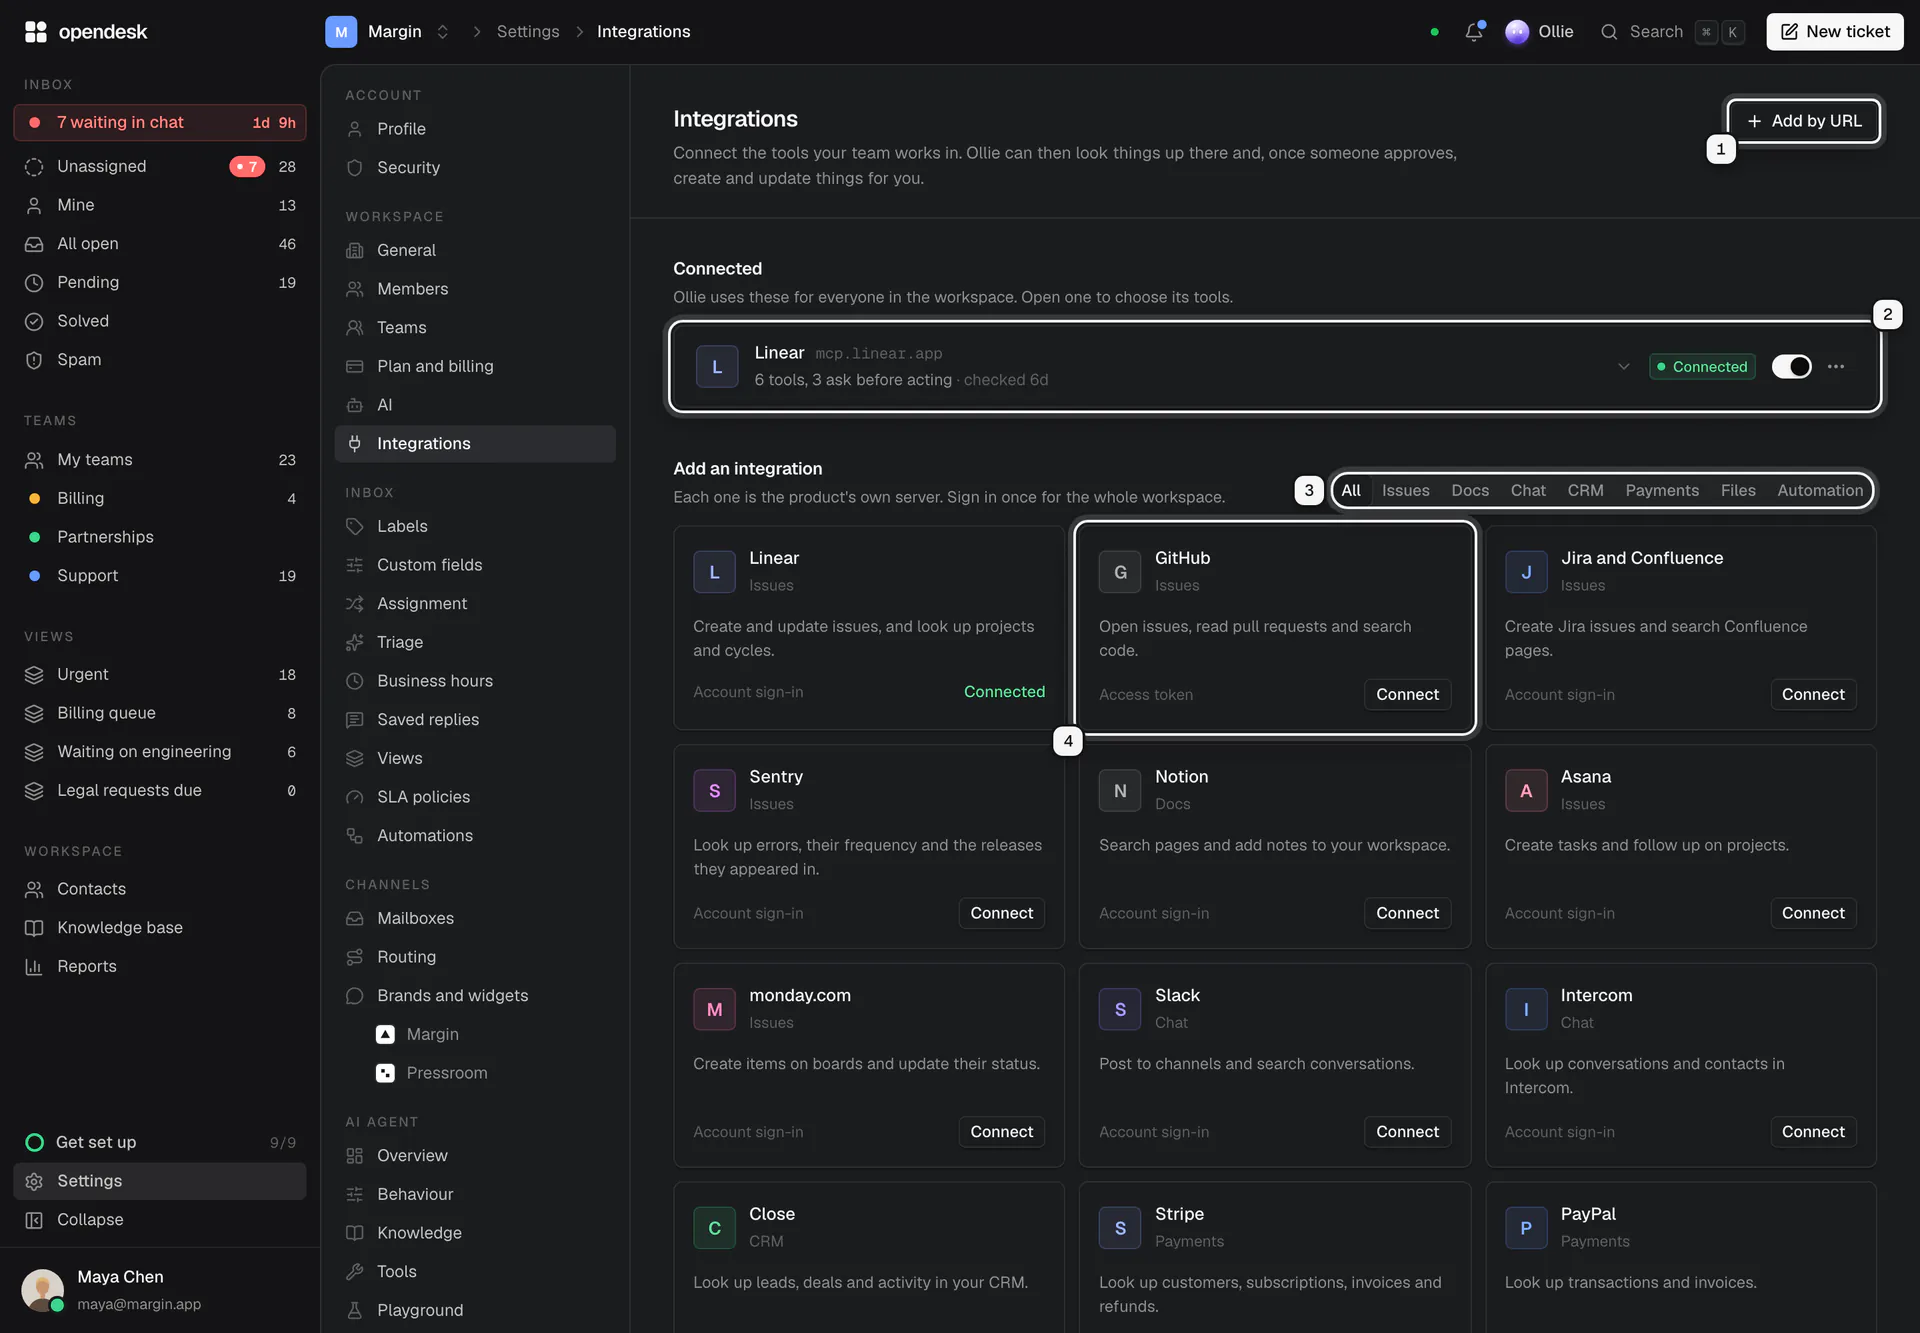Open Security settings shield icon
The width and height of the screenshot is (1920, 1333).
pyautogui.click(x=354, y=168)
